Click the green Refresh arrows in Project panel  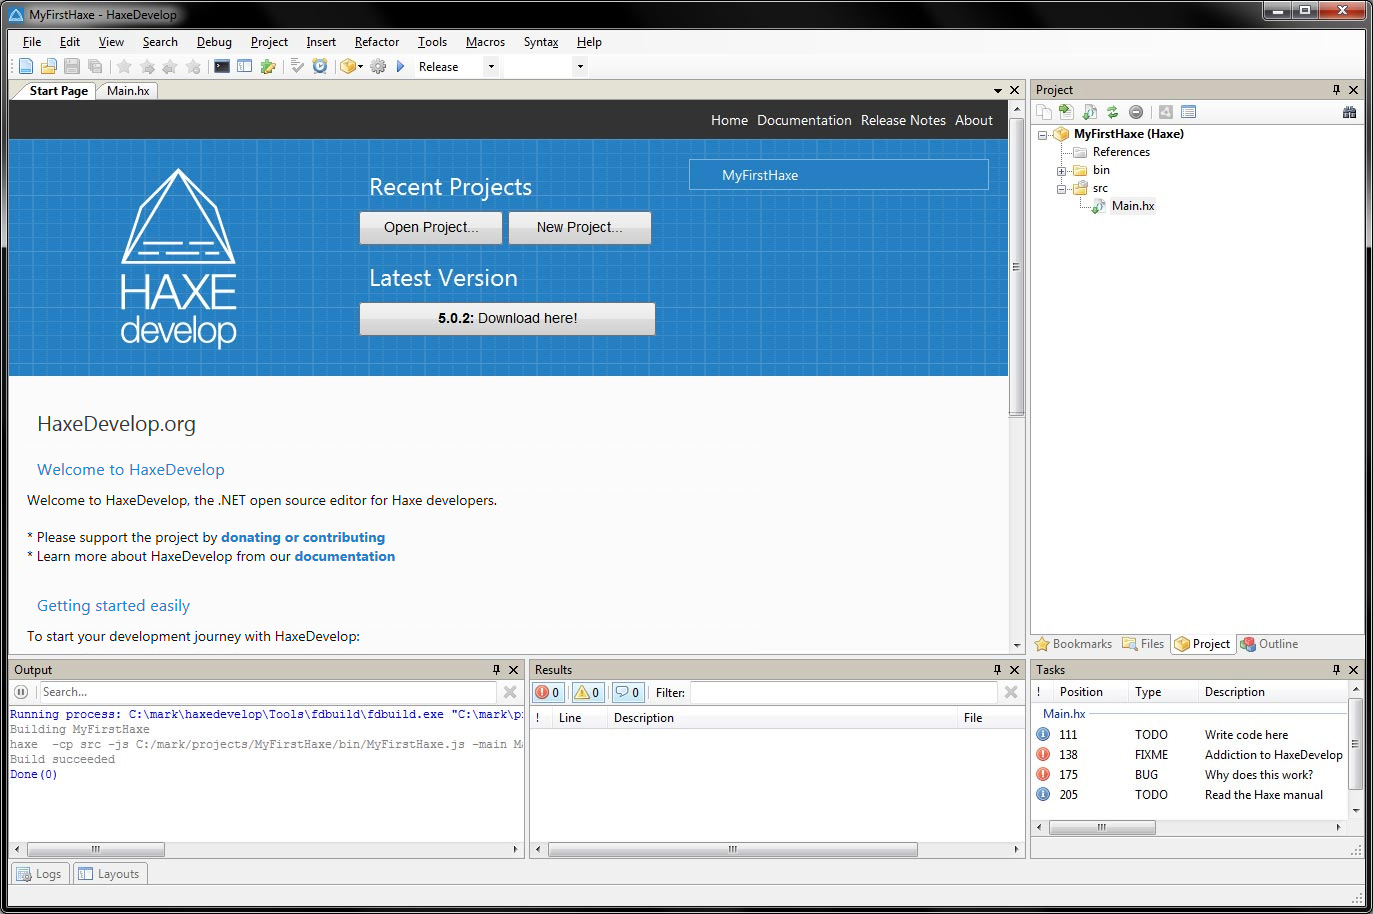[x=1112, y=112]
